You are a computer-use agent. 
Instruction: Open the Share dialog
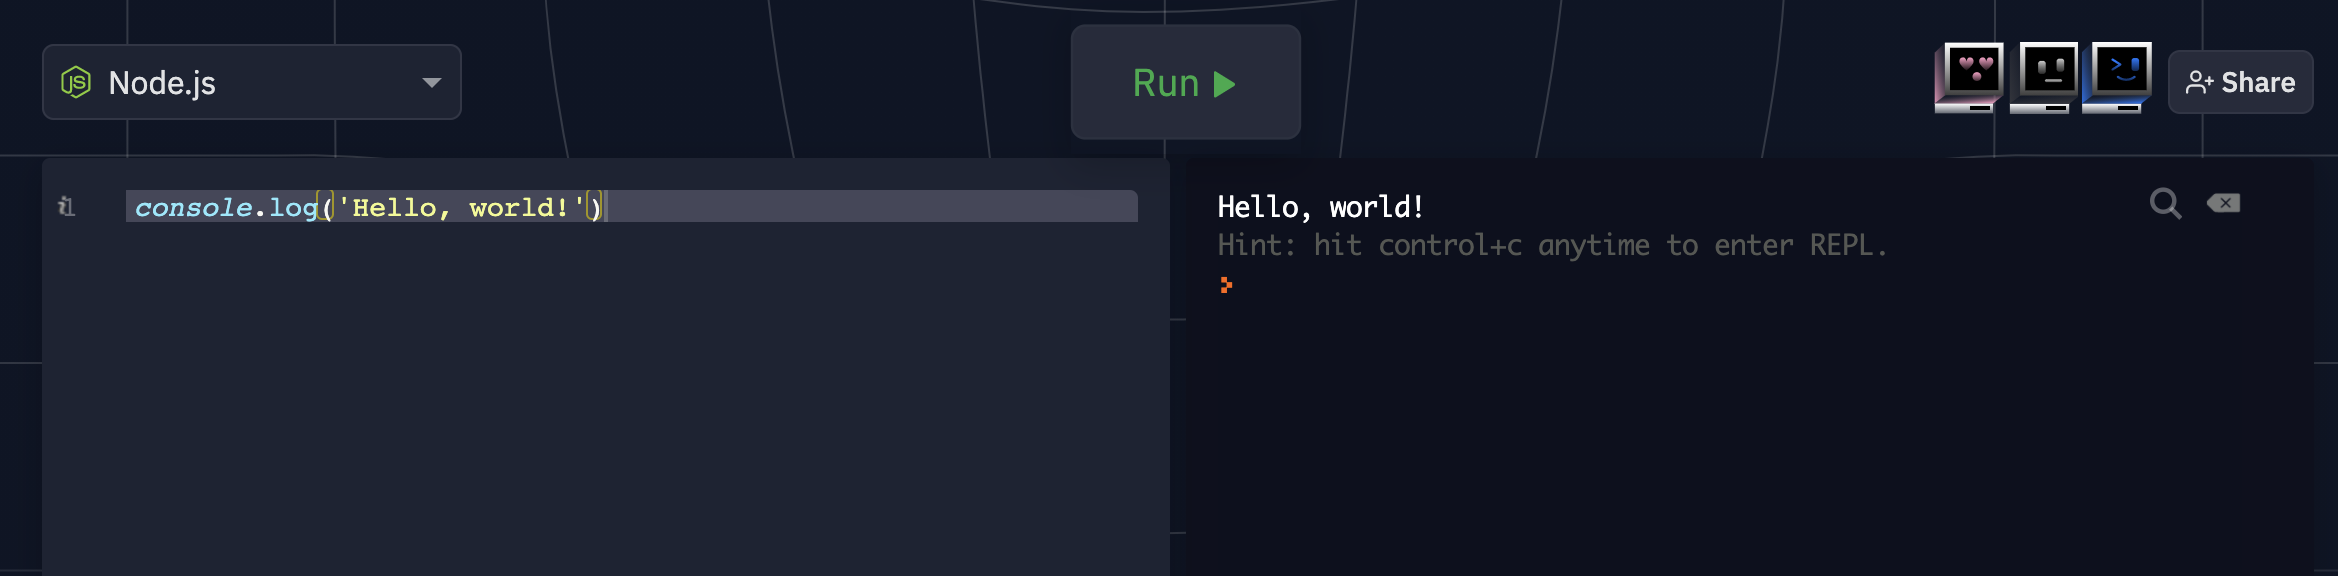[x=2240, y=82]
